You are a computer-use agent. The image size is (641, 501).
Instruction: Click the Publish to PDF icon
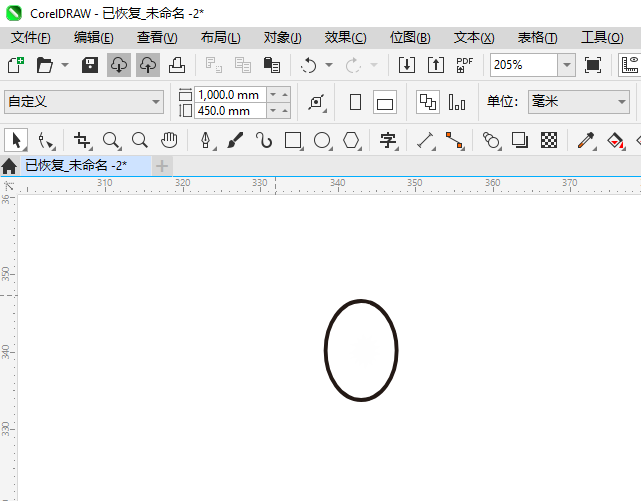[464, 65]
